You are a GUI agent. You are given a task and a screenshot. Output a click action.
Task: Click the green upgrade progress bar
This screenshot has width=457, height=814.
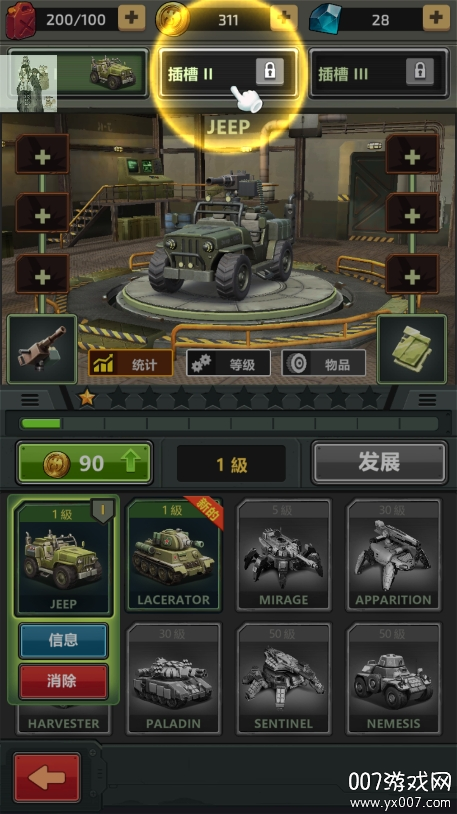point(228,423)
